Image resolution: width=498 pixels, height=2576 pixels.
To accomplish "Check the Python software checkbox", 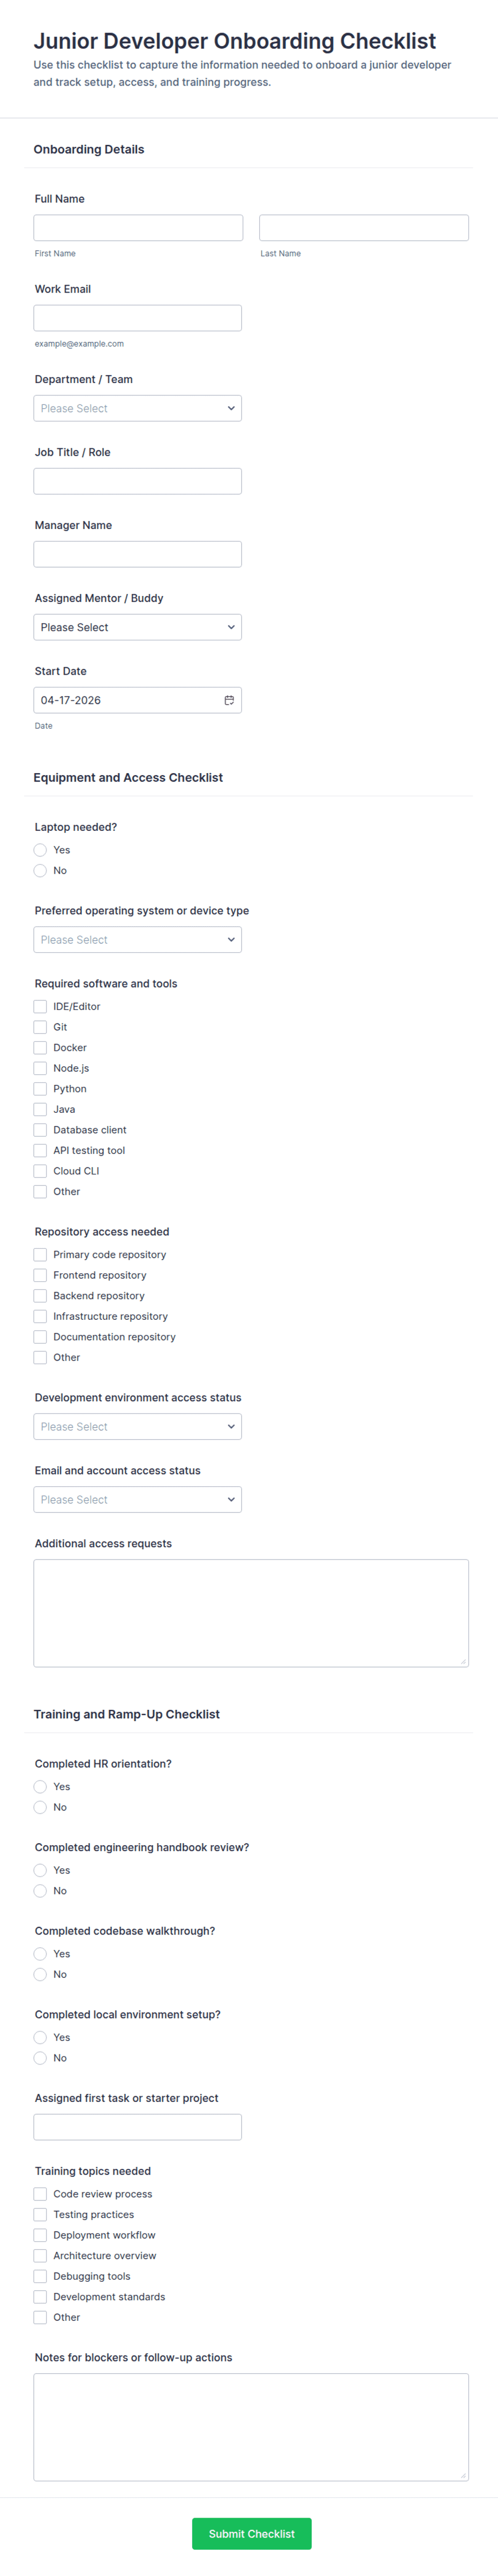I will pos(40,1088).
